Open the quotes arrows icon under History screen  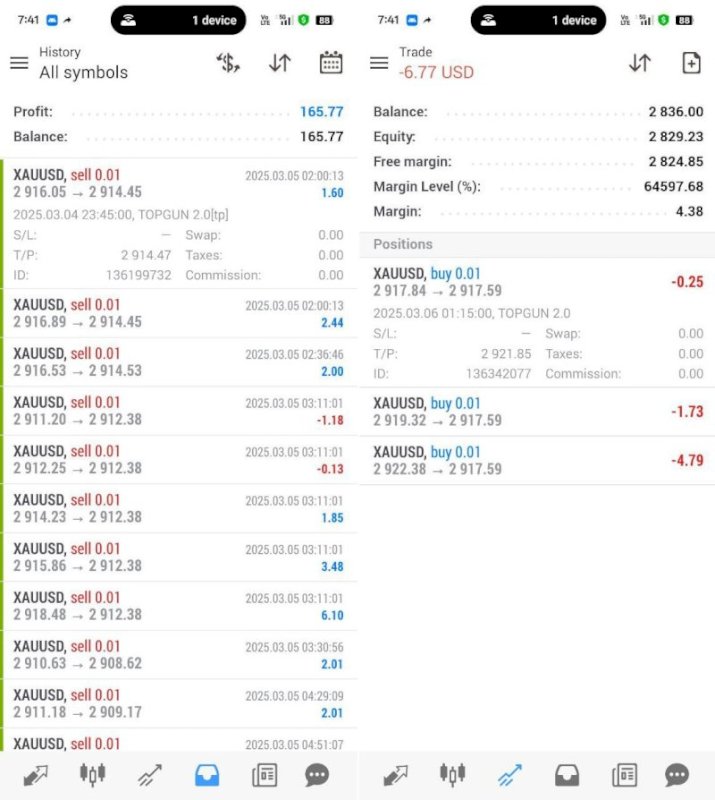click(36, 775)
